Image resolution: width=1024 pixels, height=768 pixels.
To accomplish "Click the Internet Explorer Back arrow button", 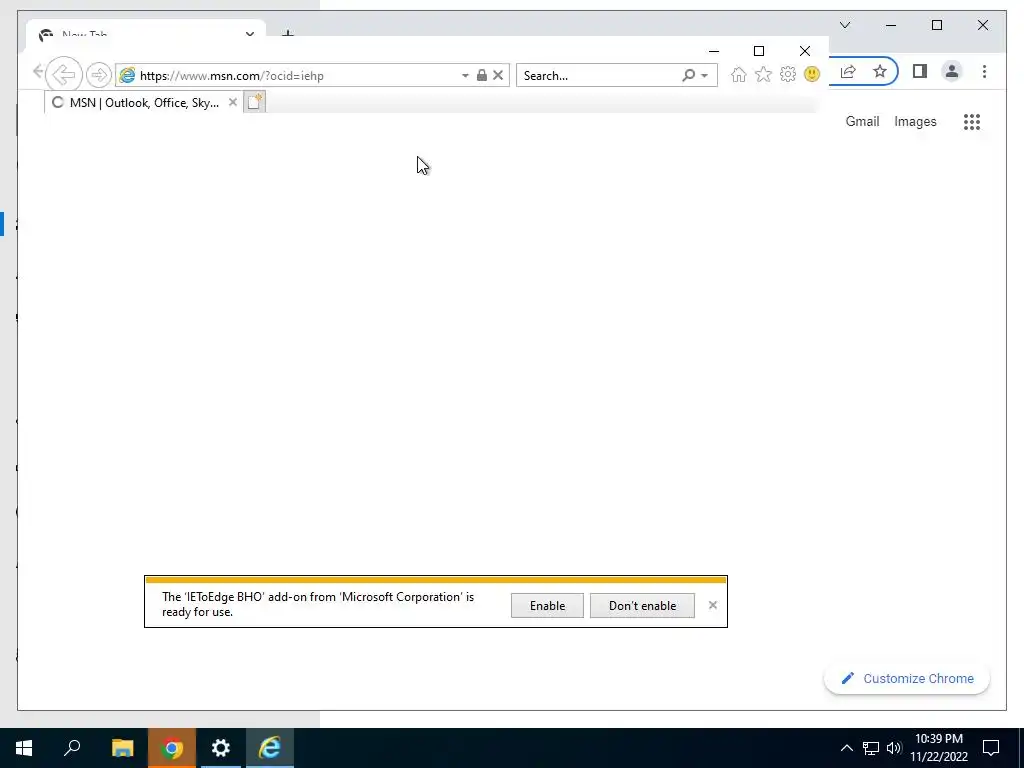I will pos(64,74).
